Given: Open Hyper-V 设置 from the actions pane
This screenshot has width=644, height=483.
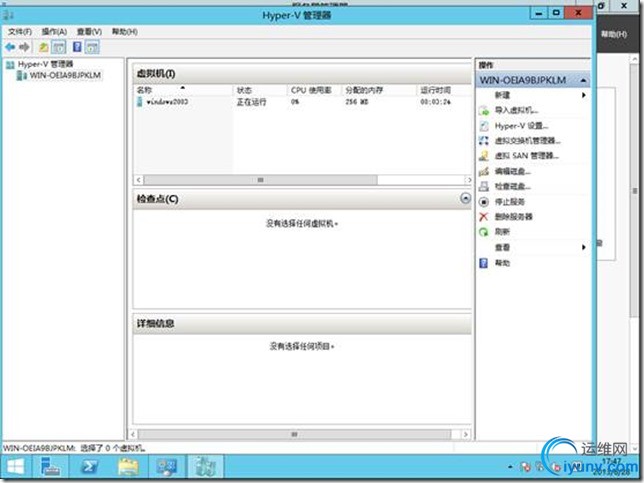Looking at the screenshot, I should click(521, 126).
